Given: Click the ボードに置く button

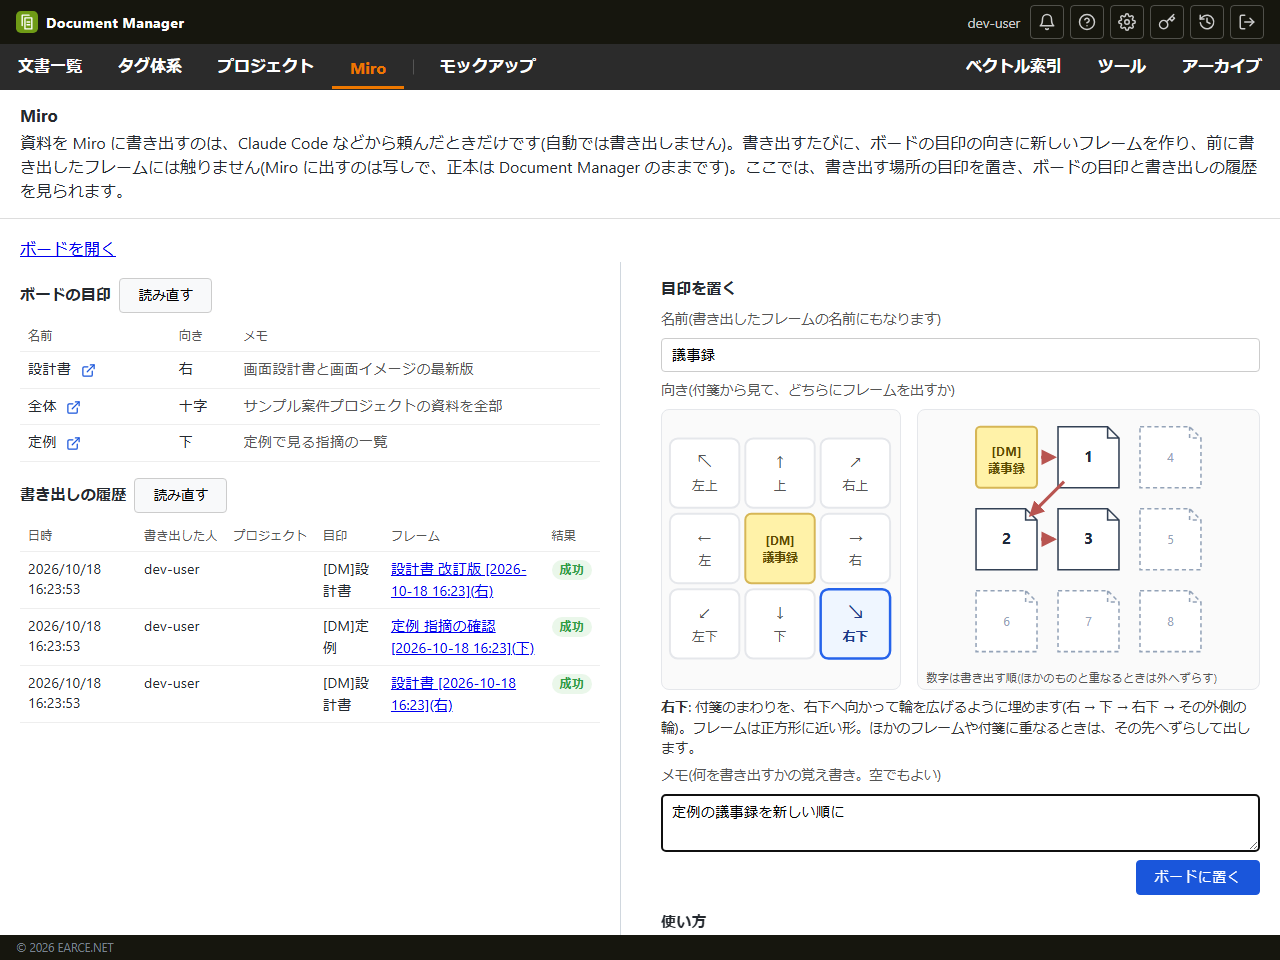Looking at the screenshot, I should tap(1197, 877).
